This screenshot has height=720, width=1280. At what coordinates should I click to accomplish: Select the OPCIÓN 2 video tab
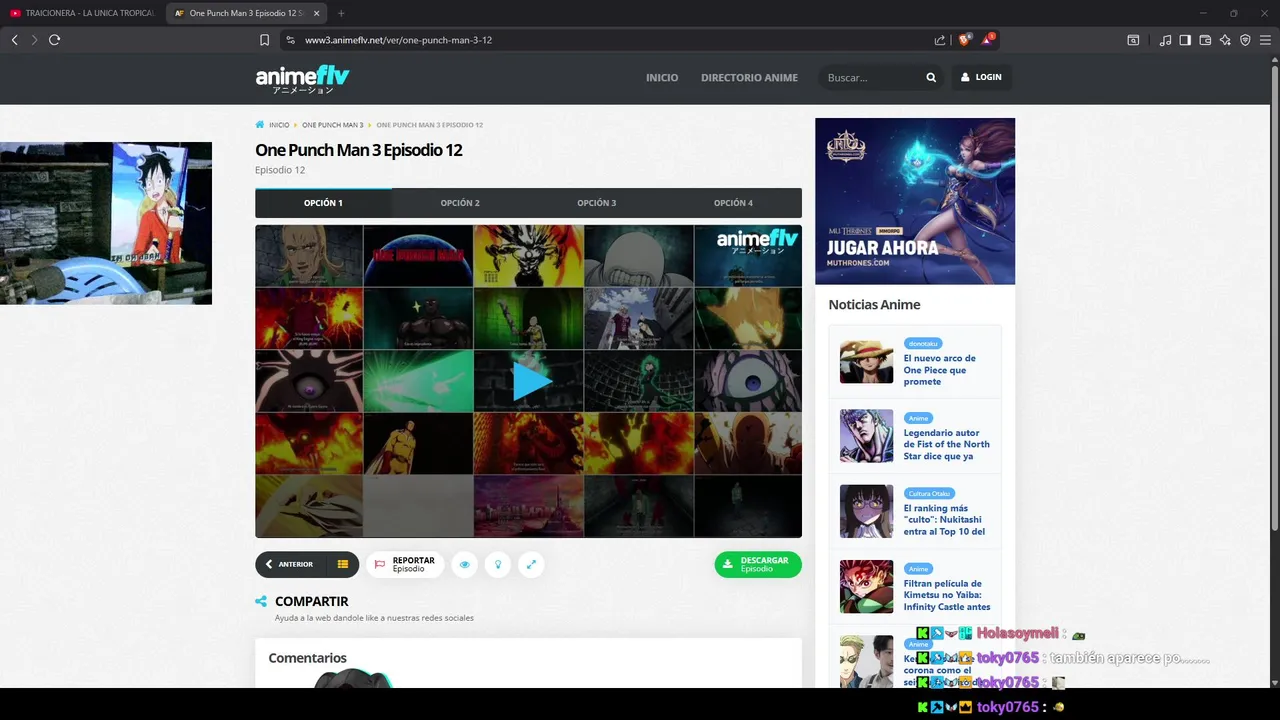tap(460, 203)
